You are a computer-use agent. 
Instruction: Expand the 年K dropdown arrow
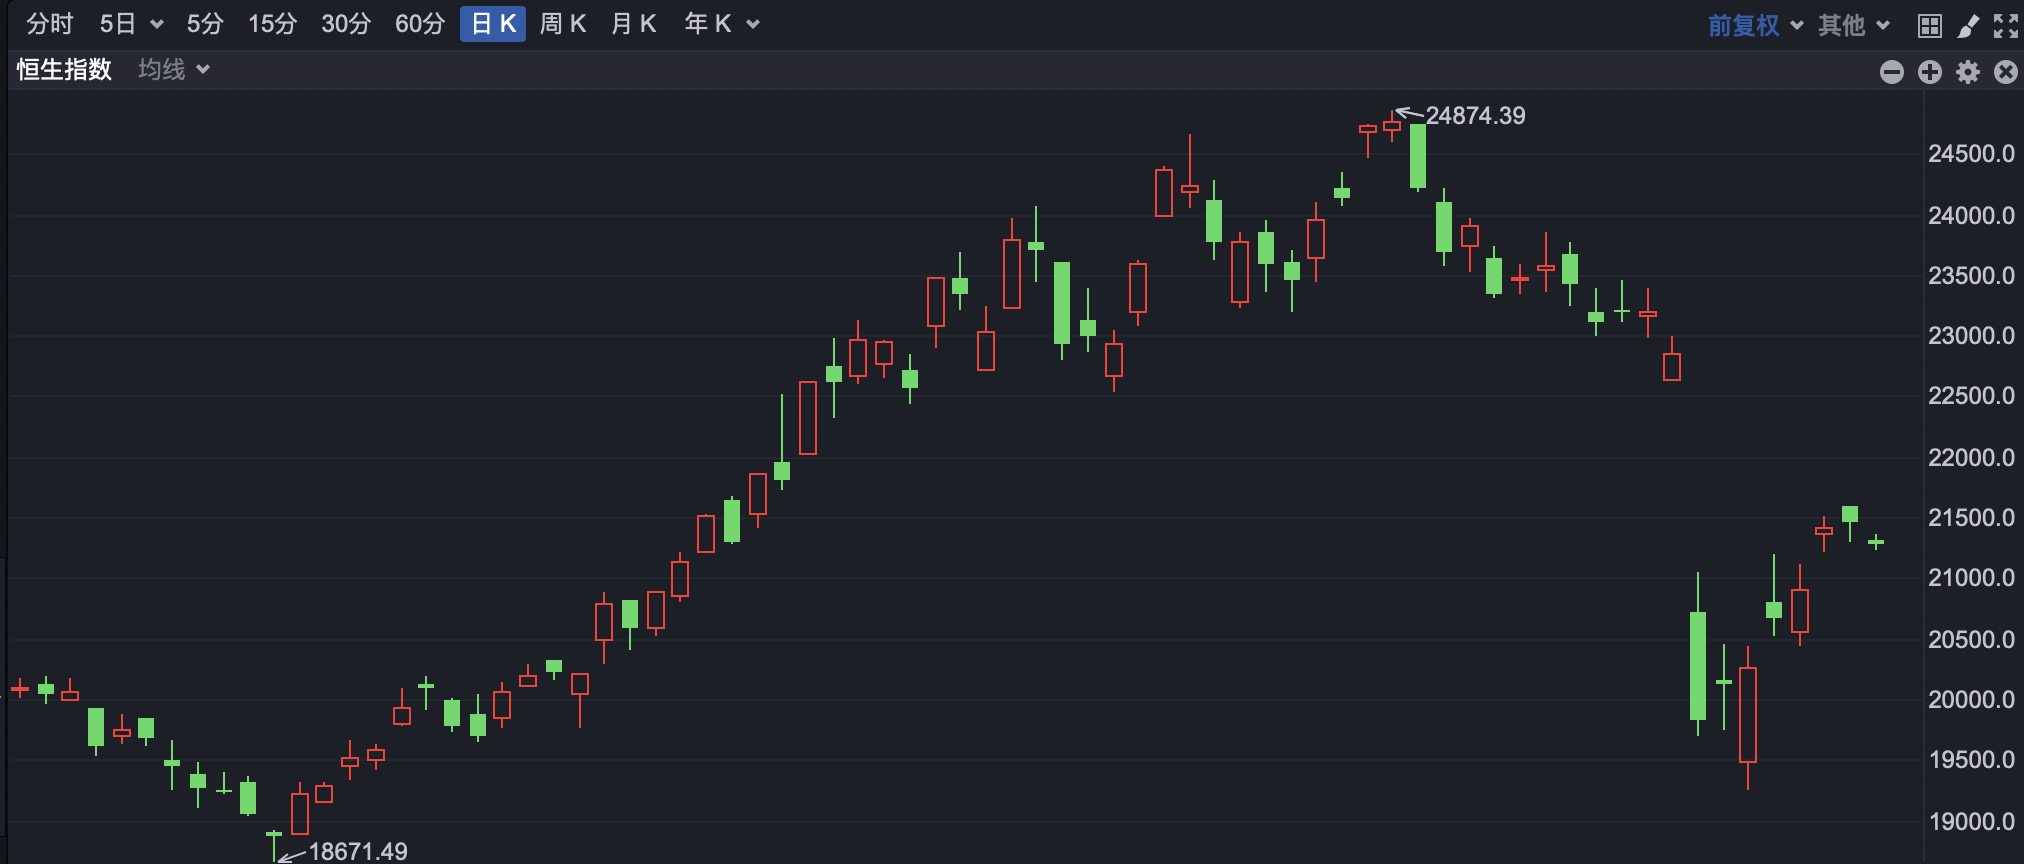[x=753, y=25]
